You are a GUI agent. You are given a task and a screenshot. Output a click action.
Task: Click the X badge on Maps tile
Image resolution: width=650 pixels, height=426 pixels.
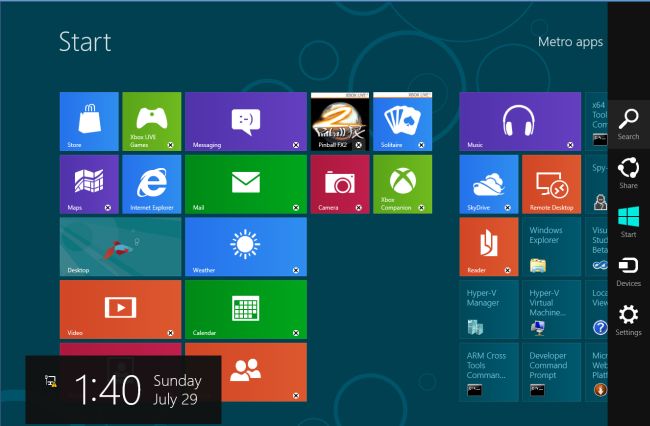(x=108, y=208)
